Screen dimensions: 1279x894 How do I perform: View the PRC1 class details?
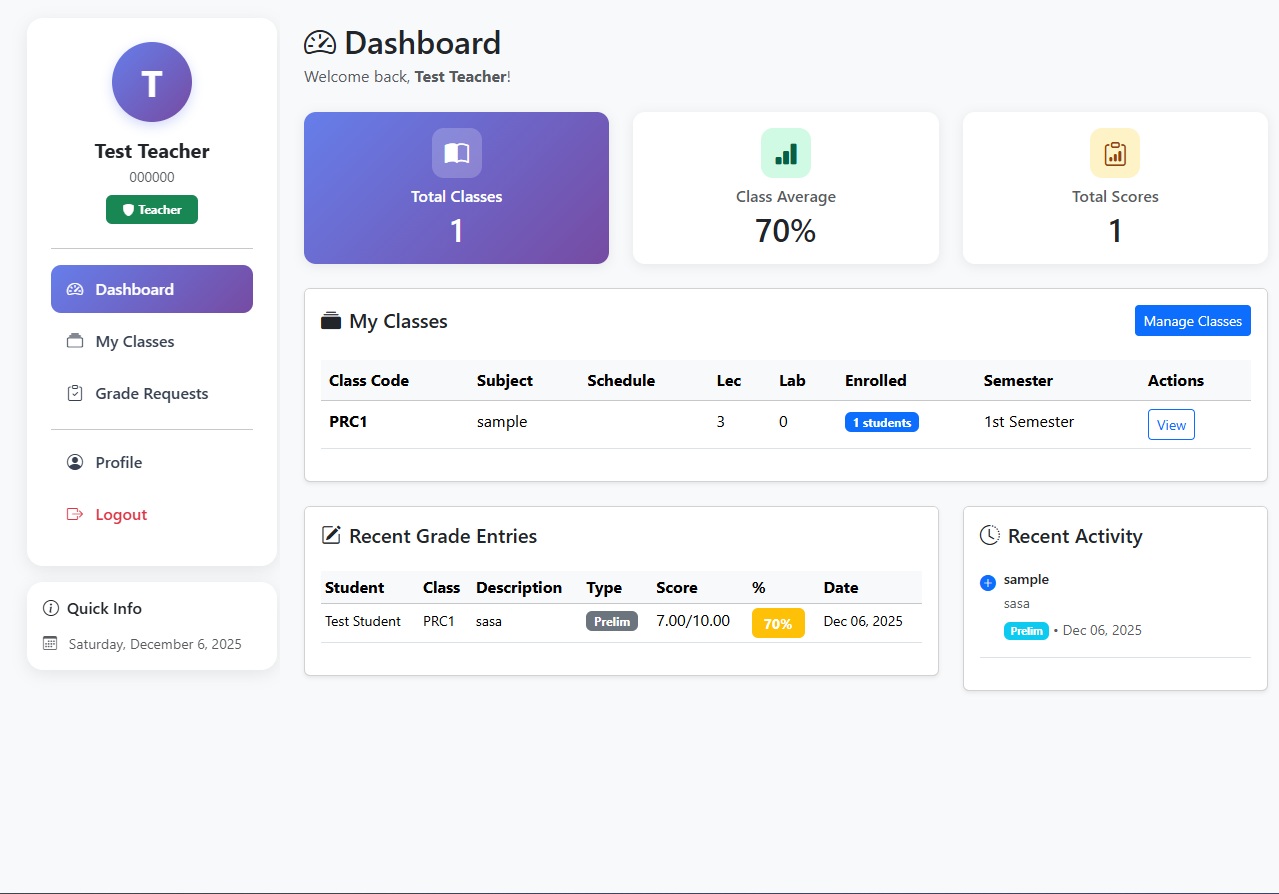point(1170,424)
